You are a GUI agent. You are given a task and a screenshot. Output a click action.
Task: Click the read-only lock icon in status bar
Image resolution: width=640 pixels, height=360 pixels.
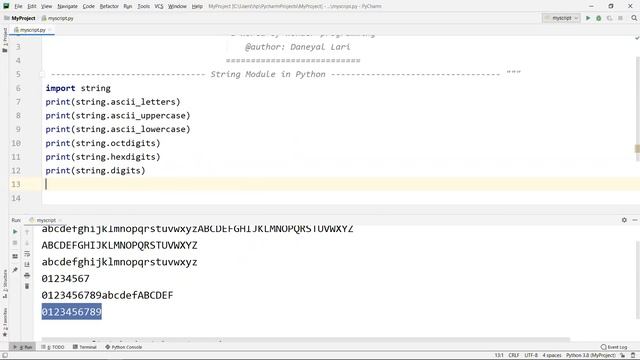pos(622,355)
